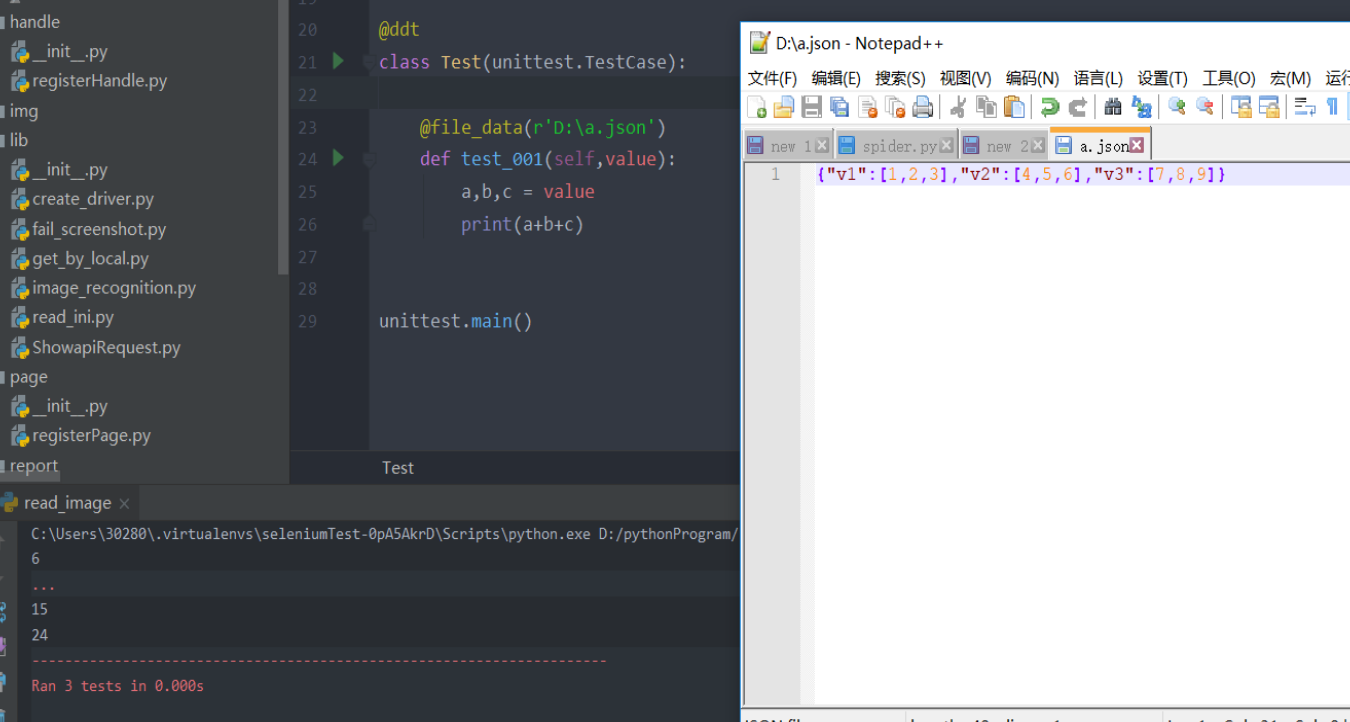Toggle word wrap icon in Notepad++
The image size is (1350, 722).
pos(1305,107)
